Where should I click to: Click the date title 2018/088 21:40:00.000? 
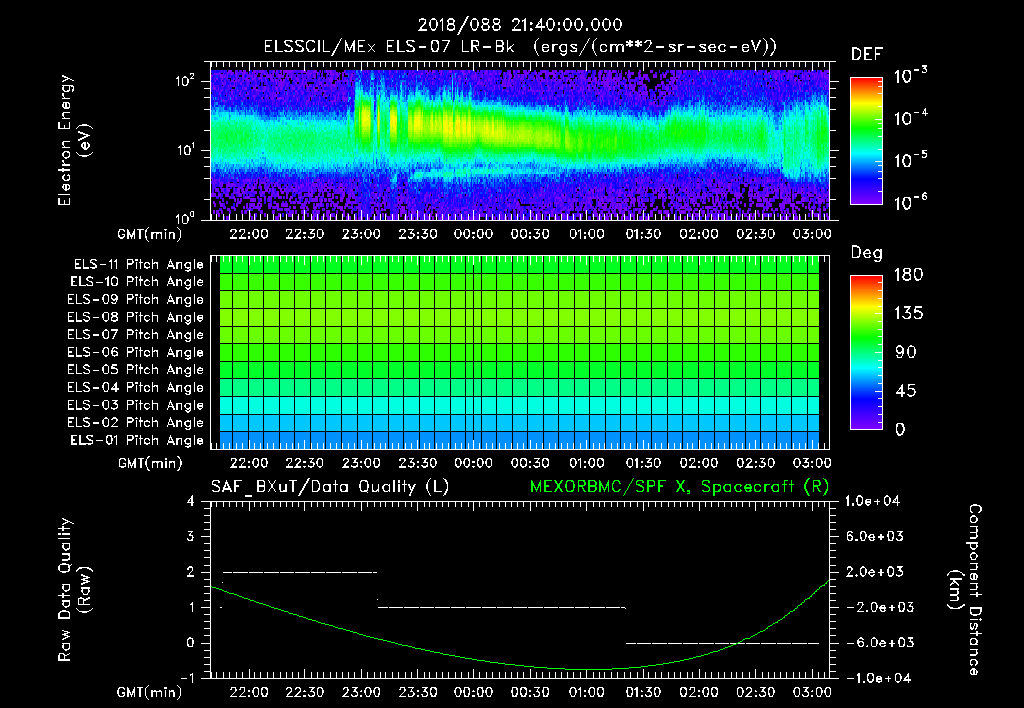[520, 25]
